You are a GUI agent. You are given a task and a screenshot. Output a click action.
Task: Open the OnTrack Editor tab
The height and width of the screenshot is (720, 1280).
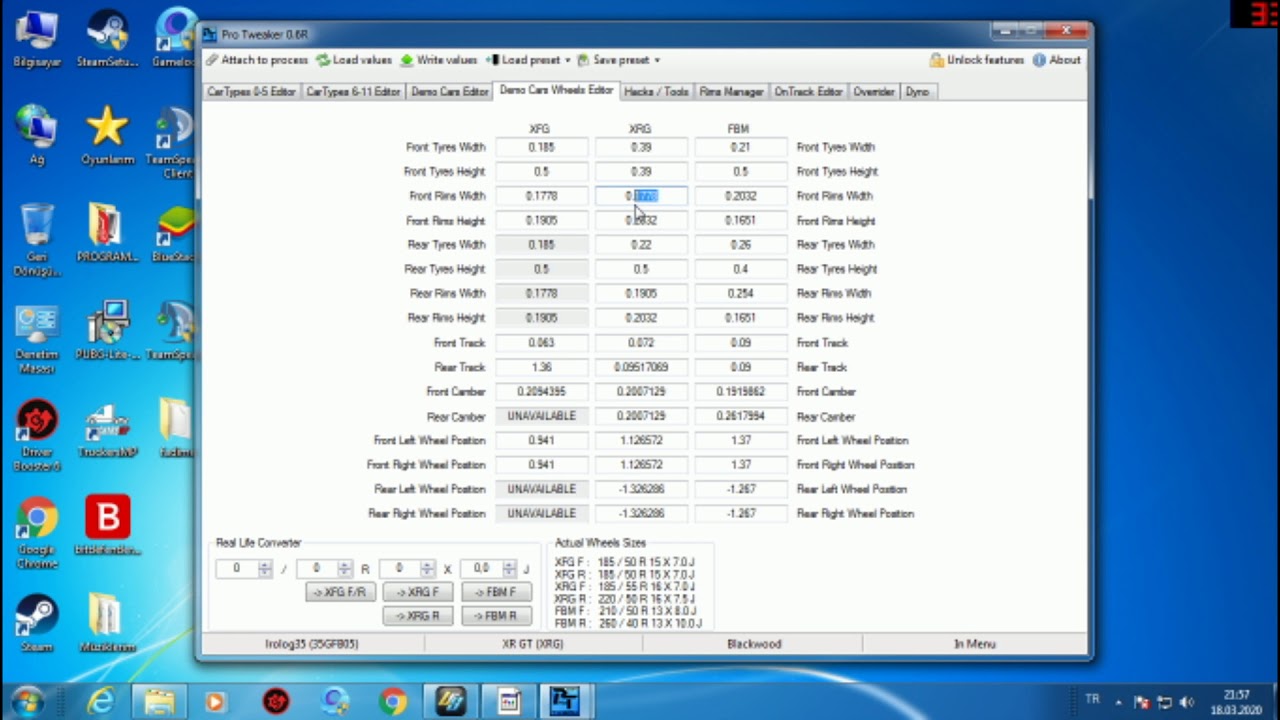(808, 91)
